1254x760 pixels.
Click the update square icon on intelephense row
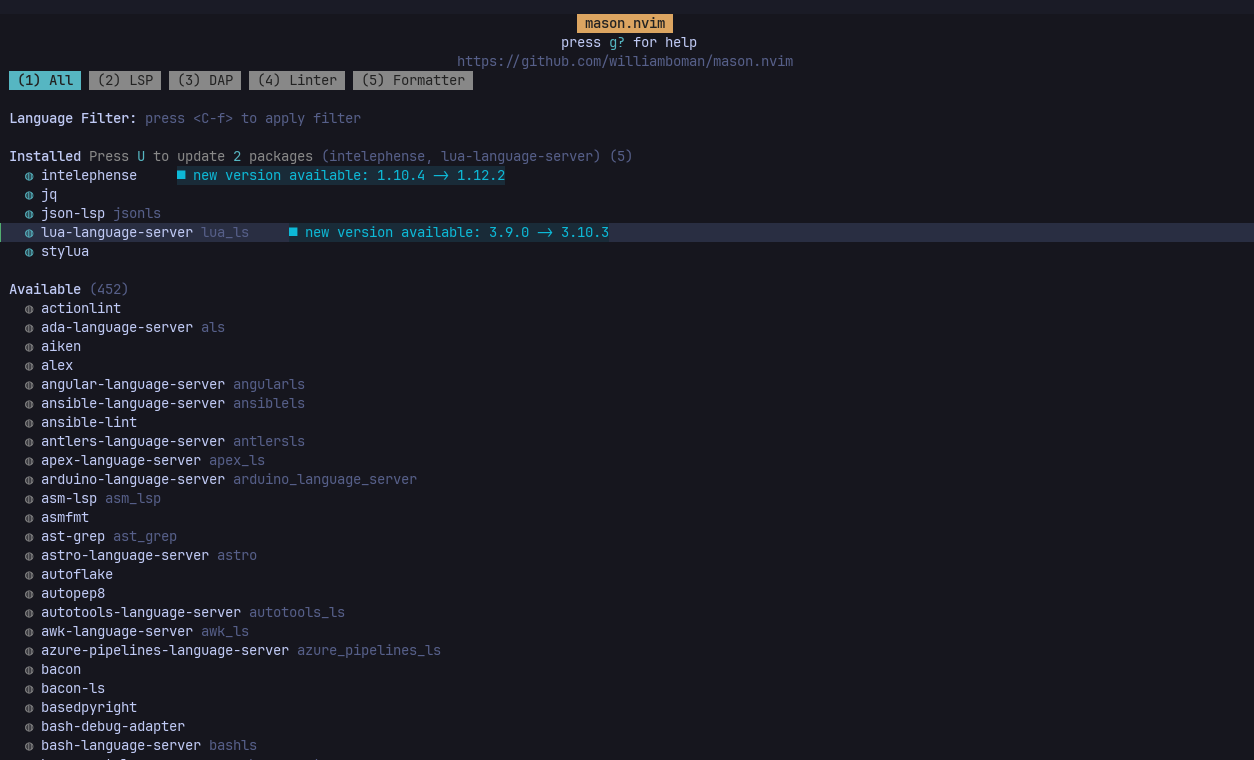click(x=181, y=175)
